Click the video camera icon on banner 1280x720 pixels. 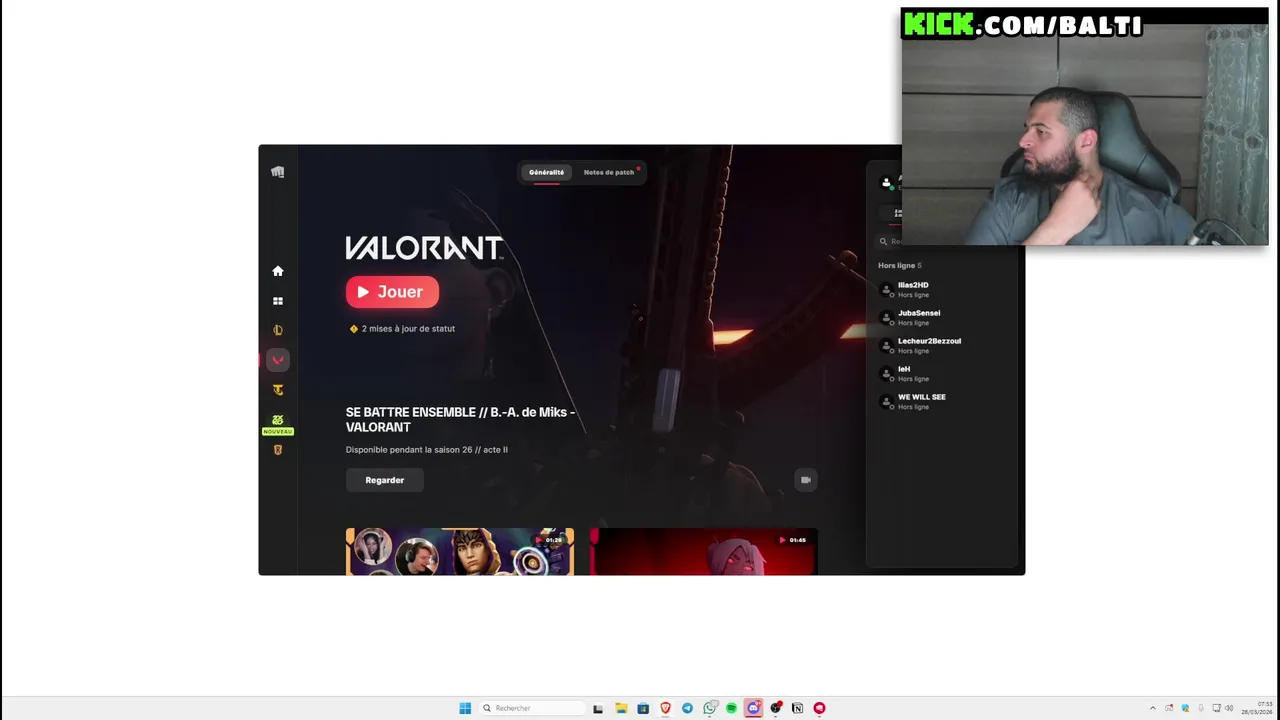tap(806, 480)
